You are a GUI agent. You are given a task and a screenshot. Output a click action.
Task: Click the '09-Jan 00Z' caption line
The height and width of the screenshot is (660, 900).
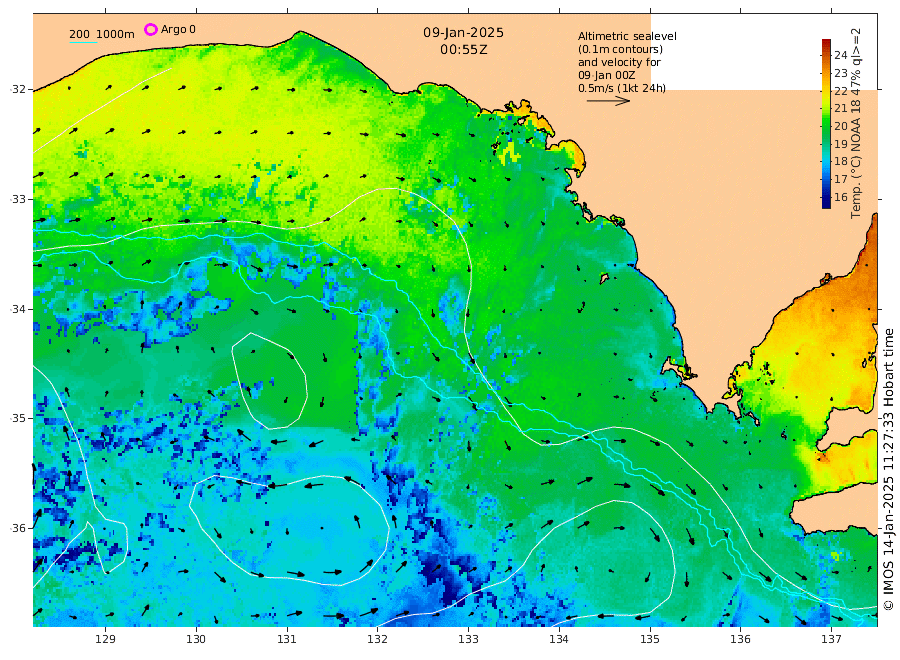[606, 75]
